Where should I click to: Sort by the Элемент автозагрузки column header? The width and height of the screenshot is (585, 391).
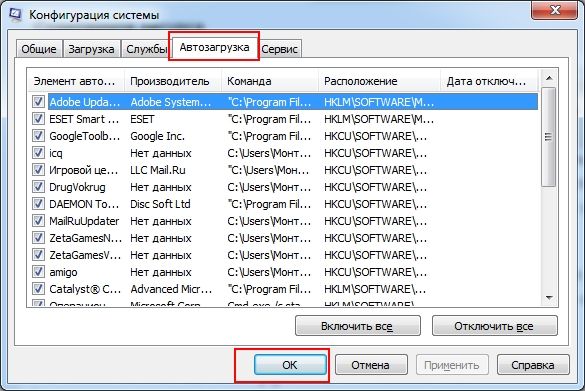tap(76, 81)
